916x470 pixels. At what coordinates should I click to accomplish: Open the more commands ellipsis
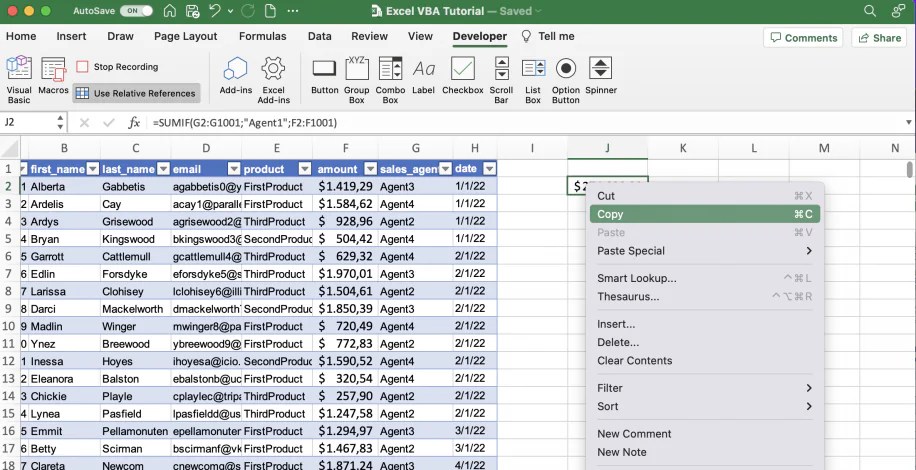point(293,11)
